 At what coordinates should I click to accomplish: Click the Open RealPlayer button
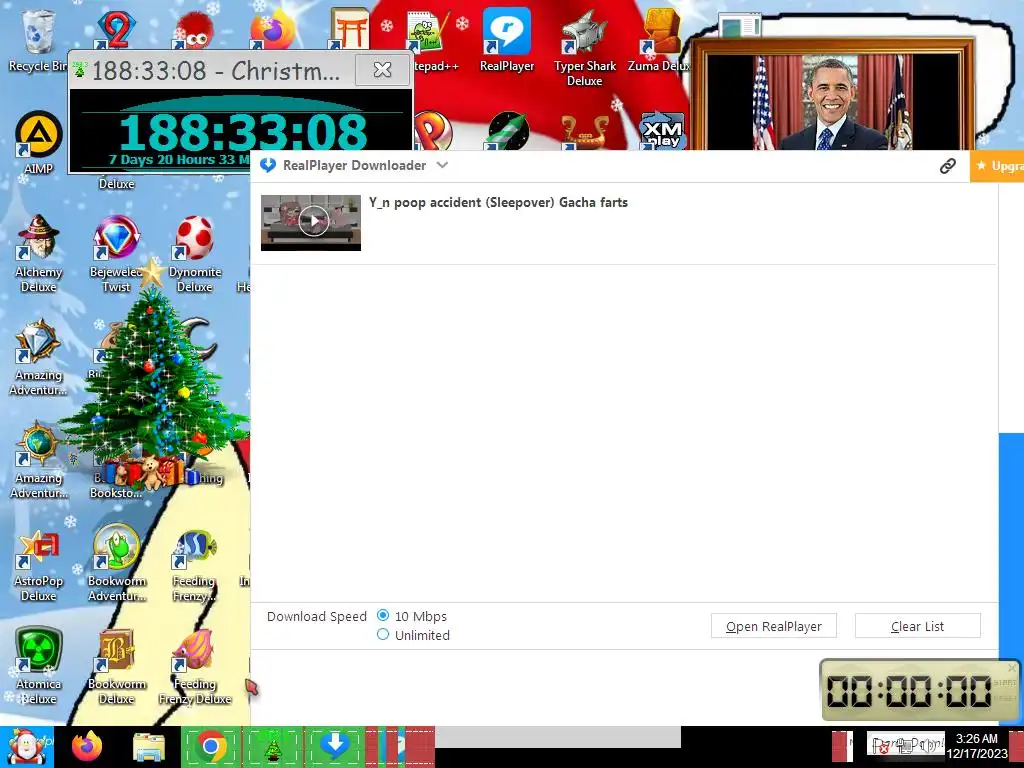(773, 626)
